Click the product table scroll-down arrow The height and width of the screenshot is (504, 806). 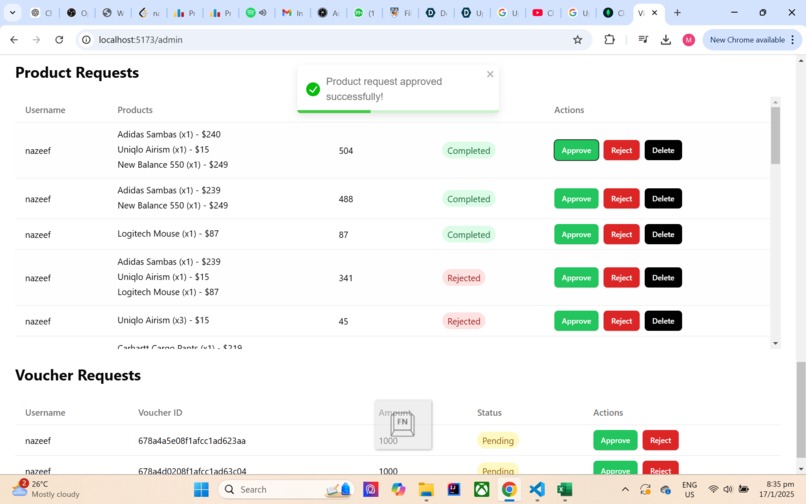pyautogui.click(x=775, y=343)
